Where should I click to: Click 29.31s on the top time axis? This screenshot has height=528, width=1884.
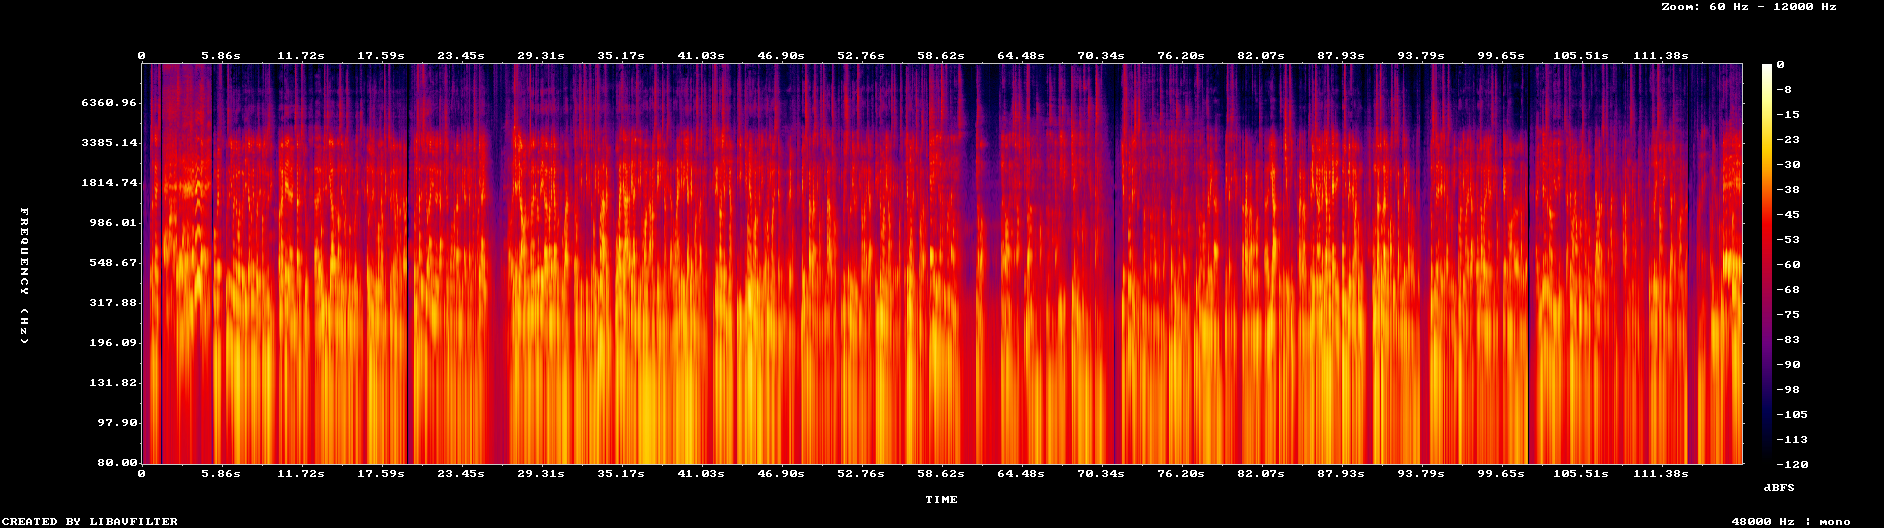point(541,55)
